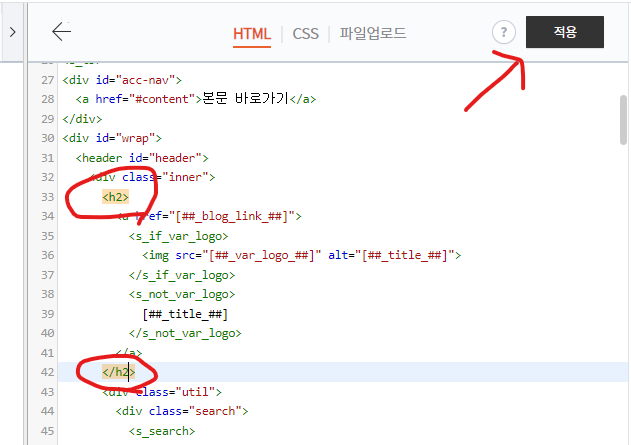This screenshot has width=631, height=445.
Task: Place cursor on the closing </h2> tag
Action: click(x=118, y=372)
